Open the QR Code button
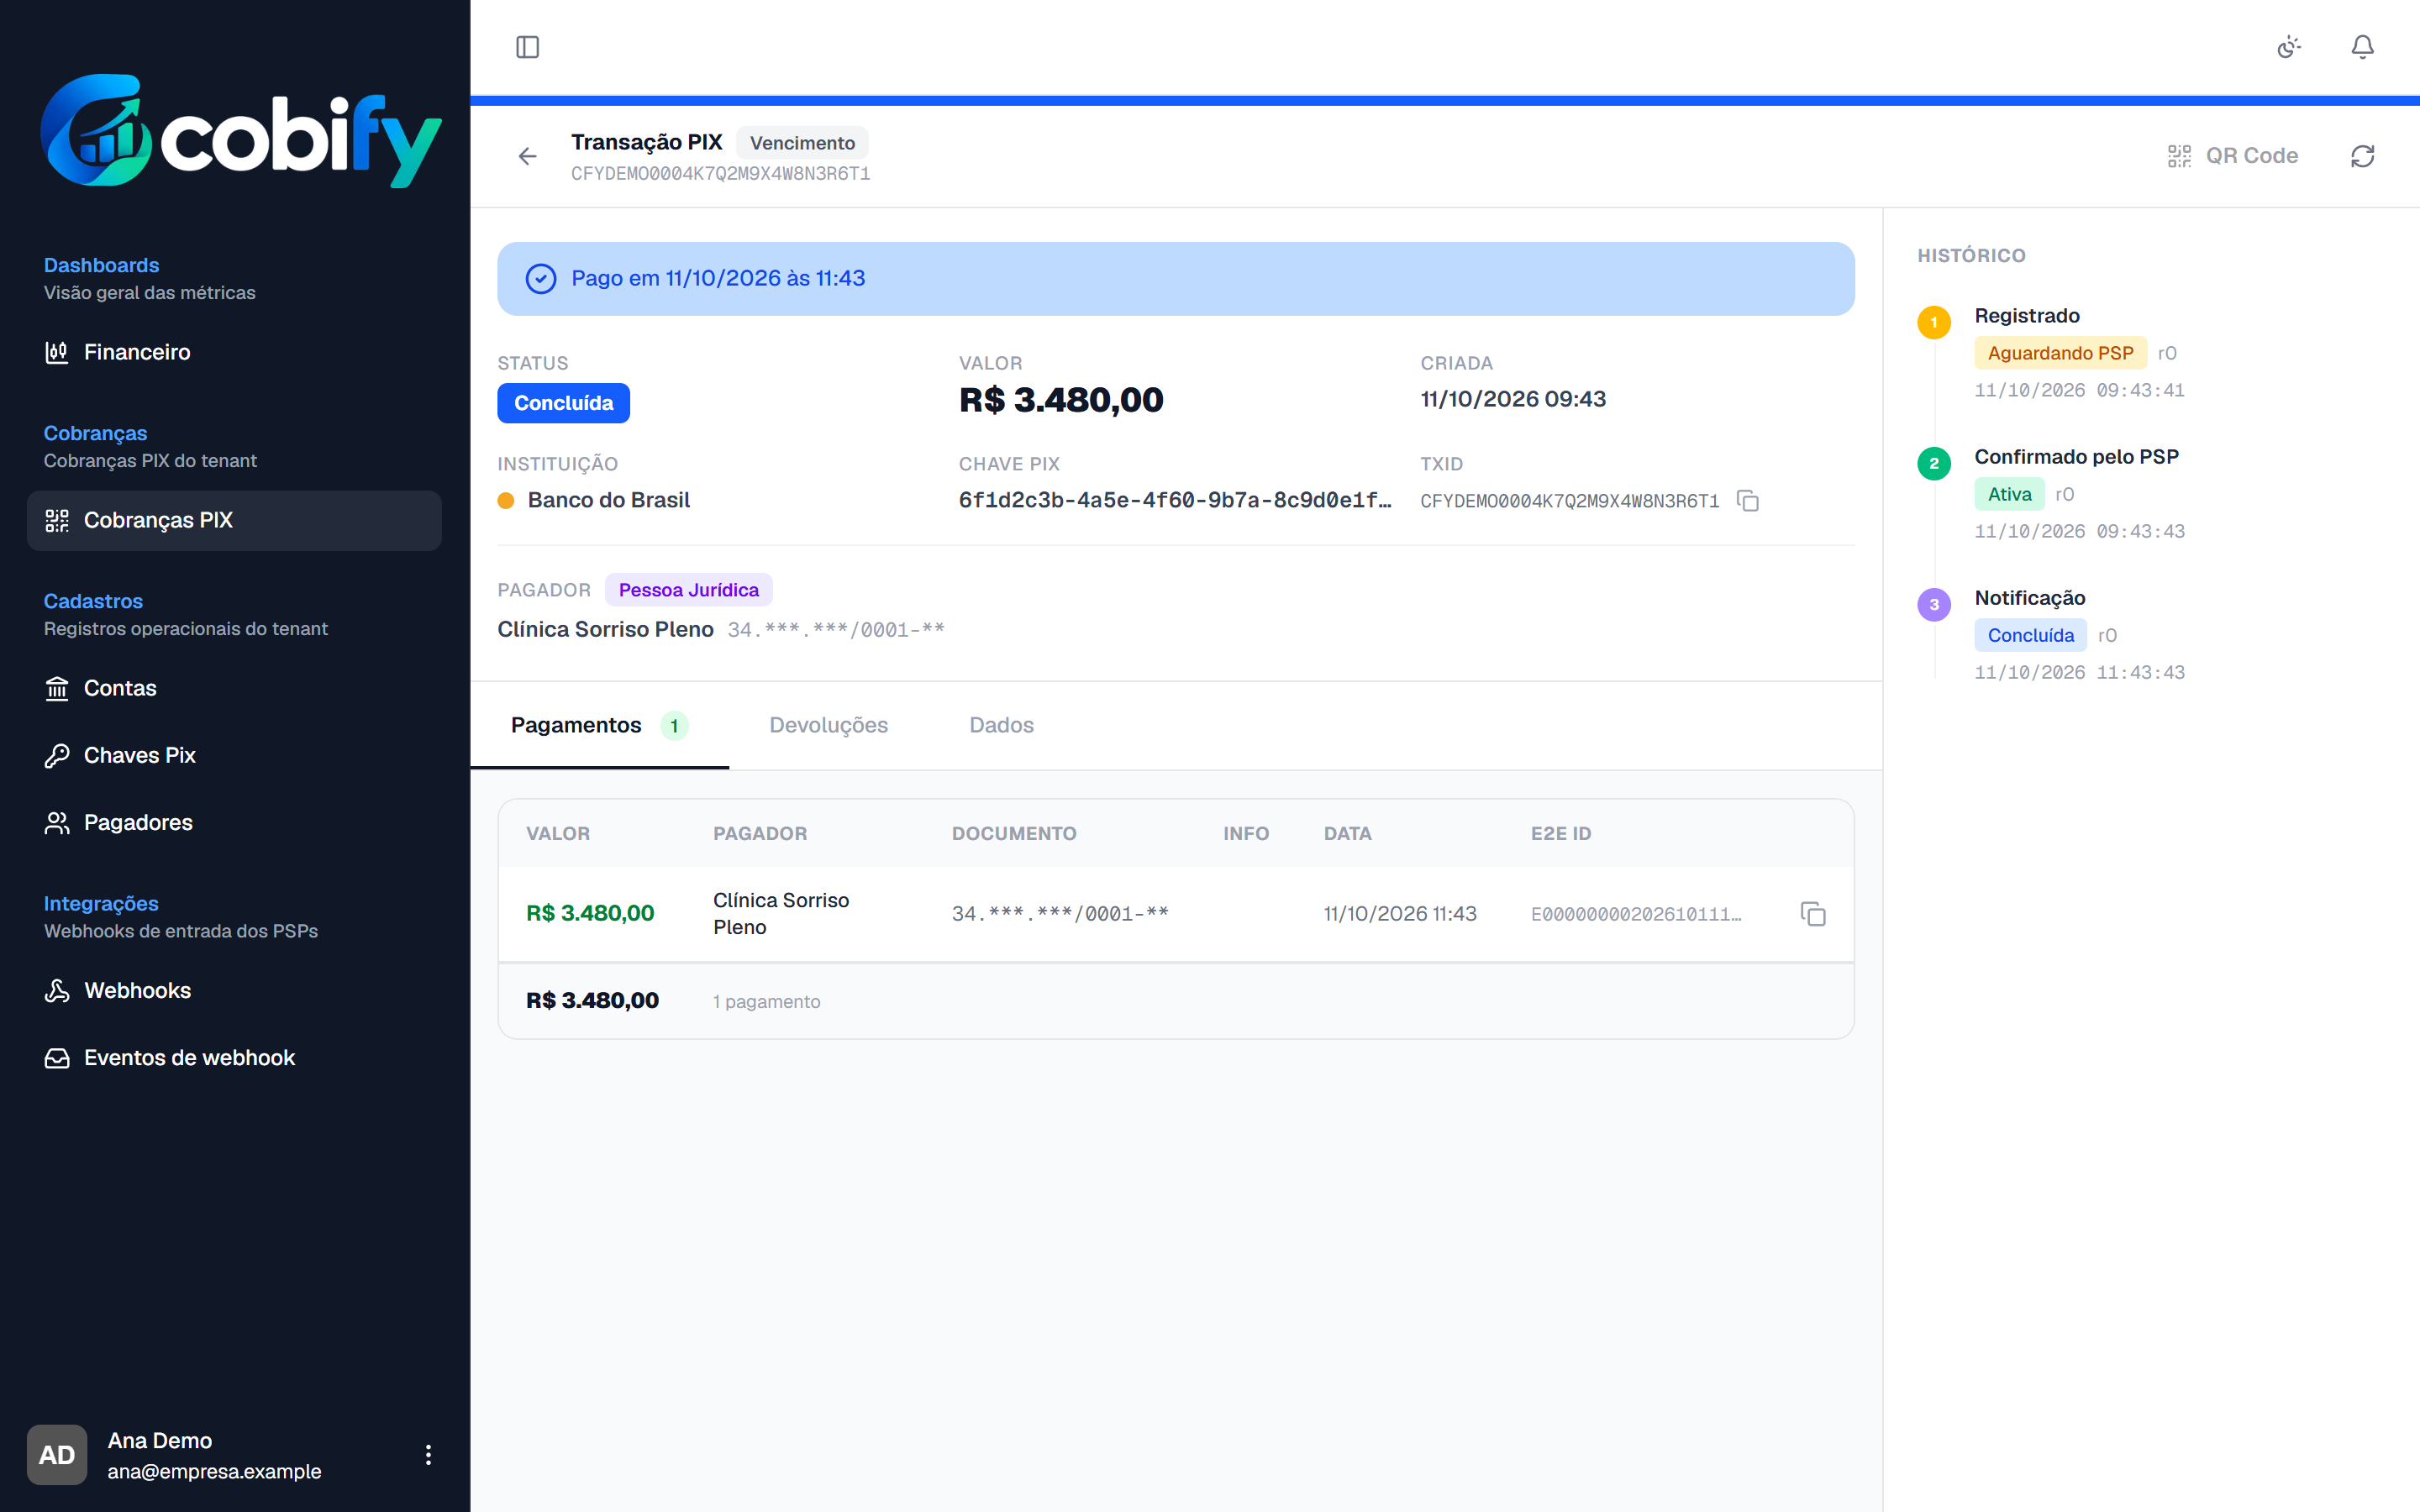Image resolution: width=2420 pixels, height=1512 pixels. [2232, 156]
